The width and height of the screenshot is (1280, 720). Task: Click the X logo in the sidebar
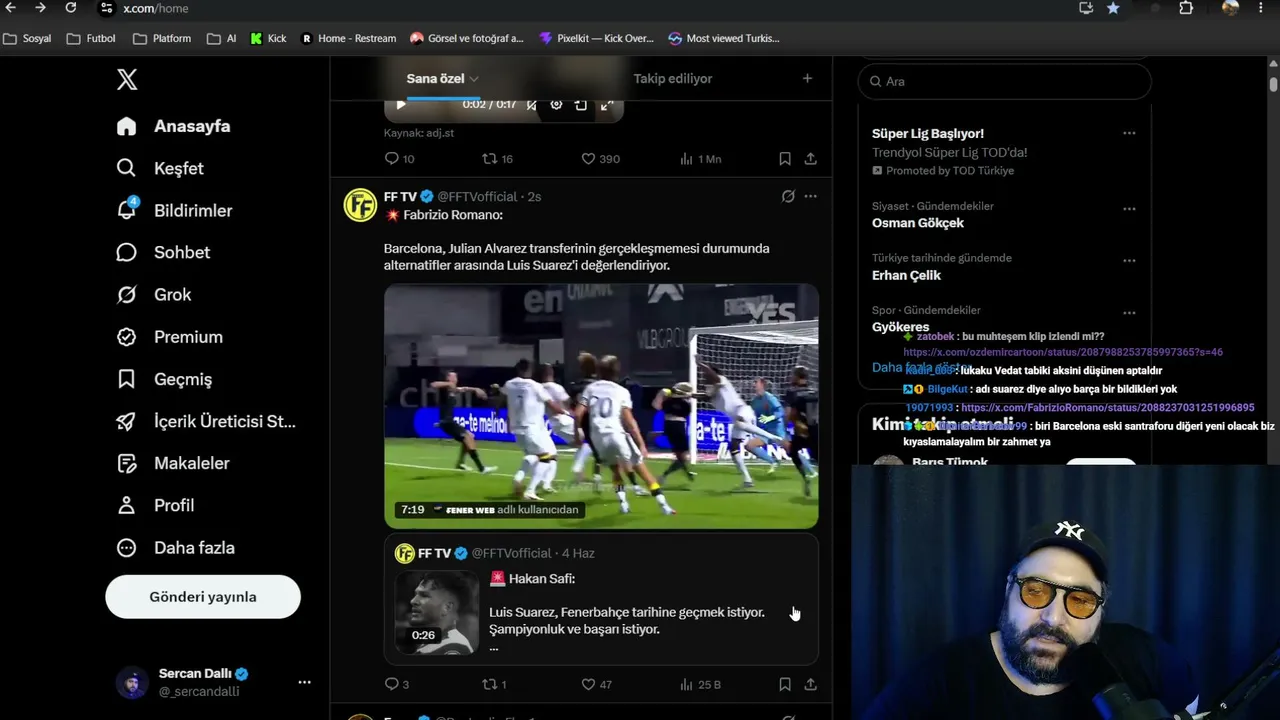(127, 80)
